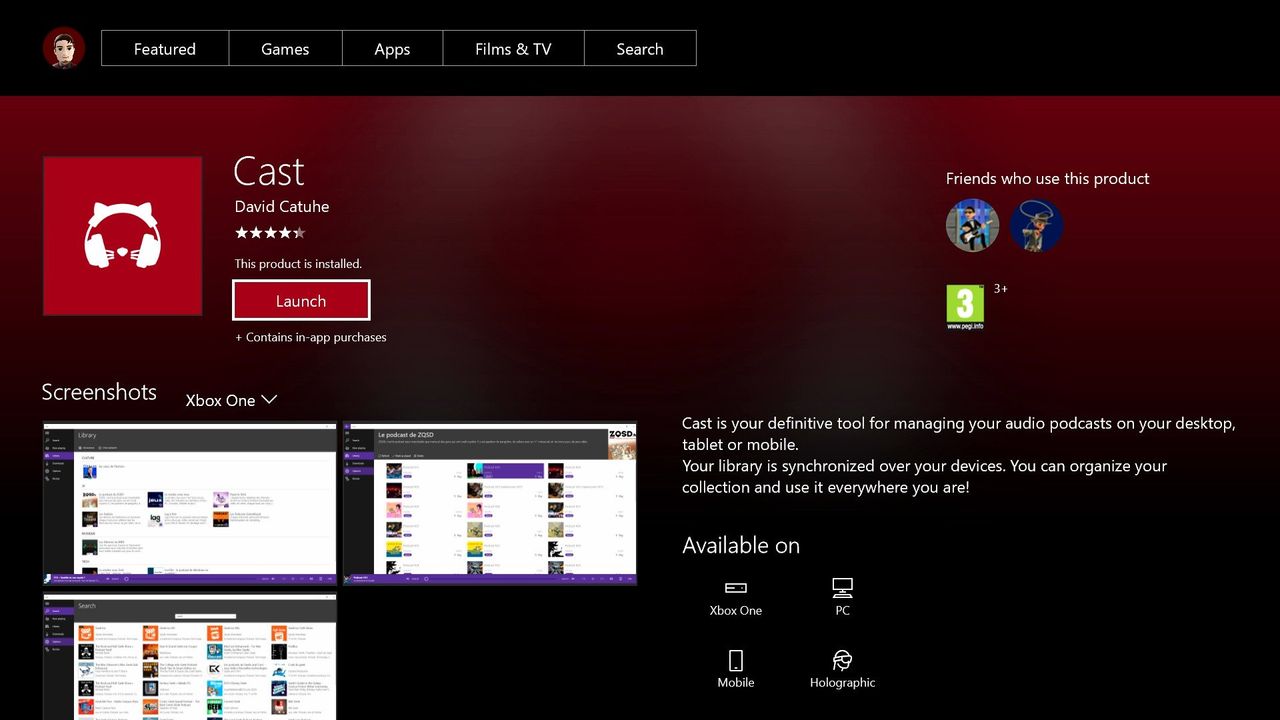Open the Apps tab
The height and width of the screenshot is (720, 1280).
(392, 49)
